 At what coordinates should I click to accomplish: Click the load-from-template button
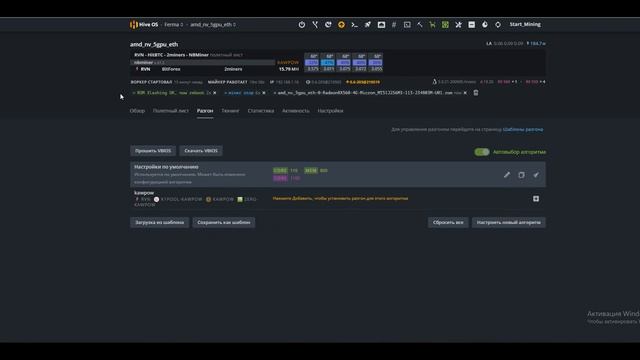(160, 222)
